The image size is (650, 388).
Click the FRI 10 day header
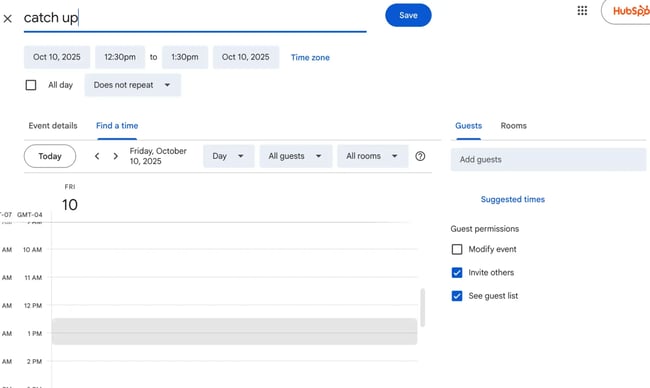point(70,199)
